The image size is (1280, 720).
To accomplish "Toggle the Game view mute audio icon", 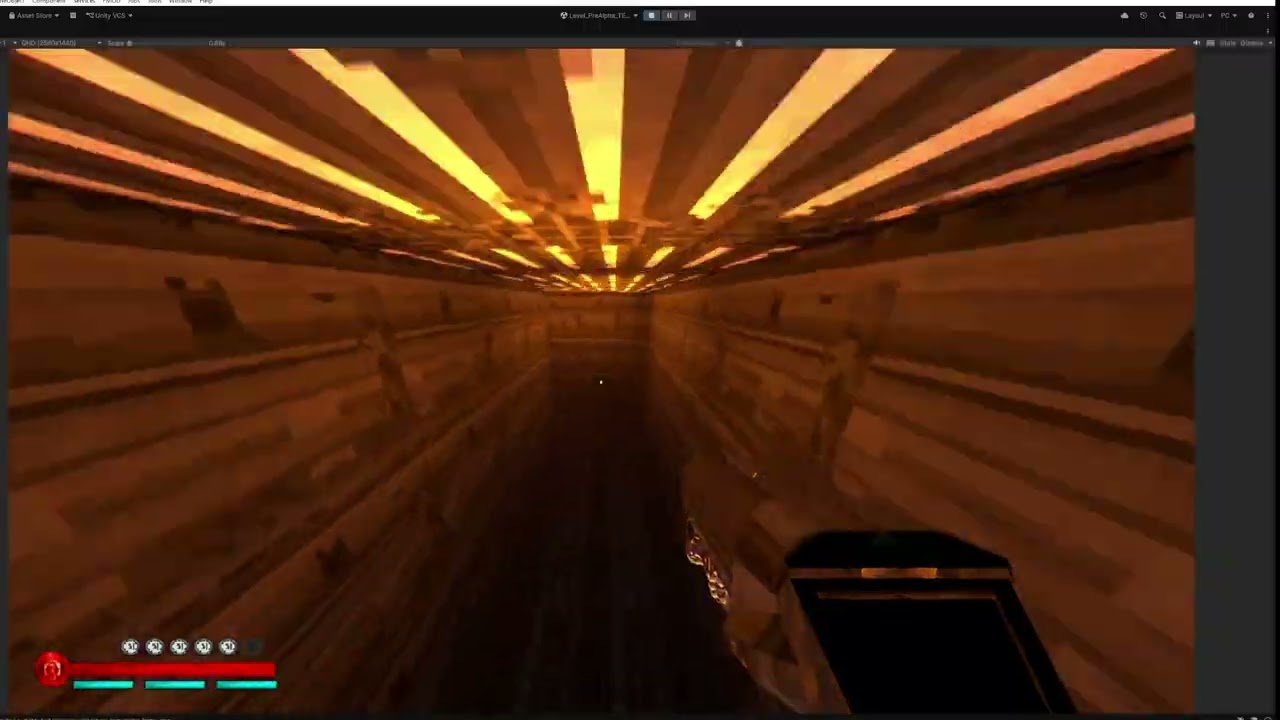I will click(x=1196, y=43).
